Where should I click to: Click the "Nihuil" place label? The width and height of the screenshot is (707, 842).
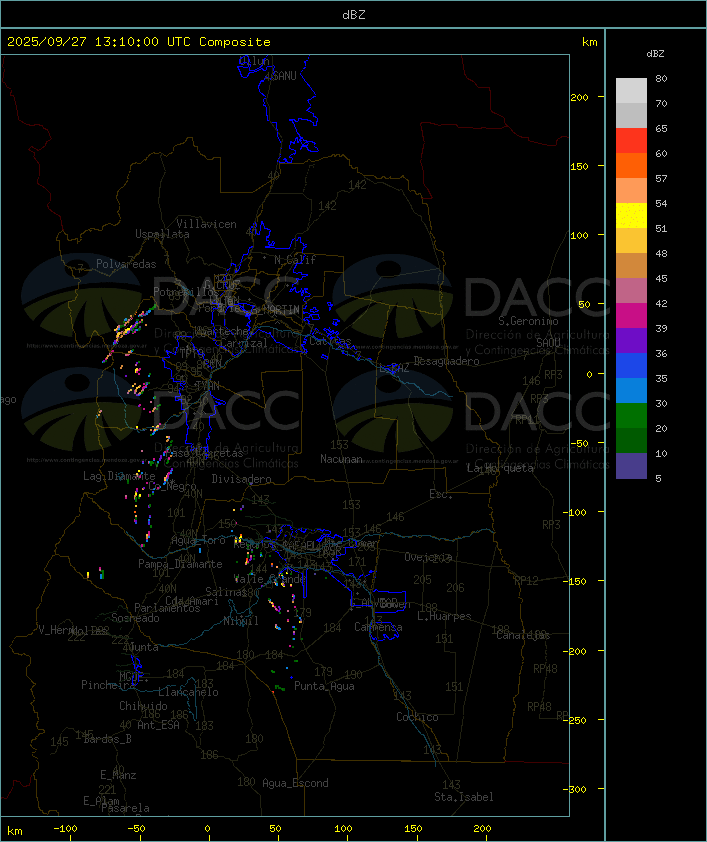click(241, 621)
